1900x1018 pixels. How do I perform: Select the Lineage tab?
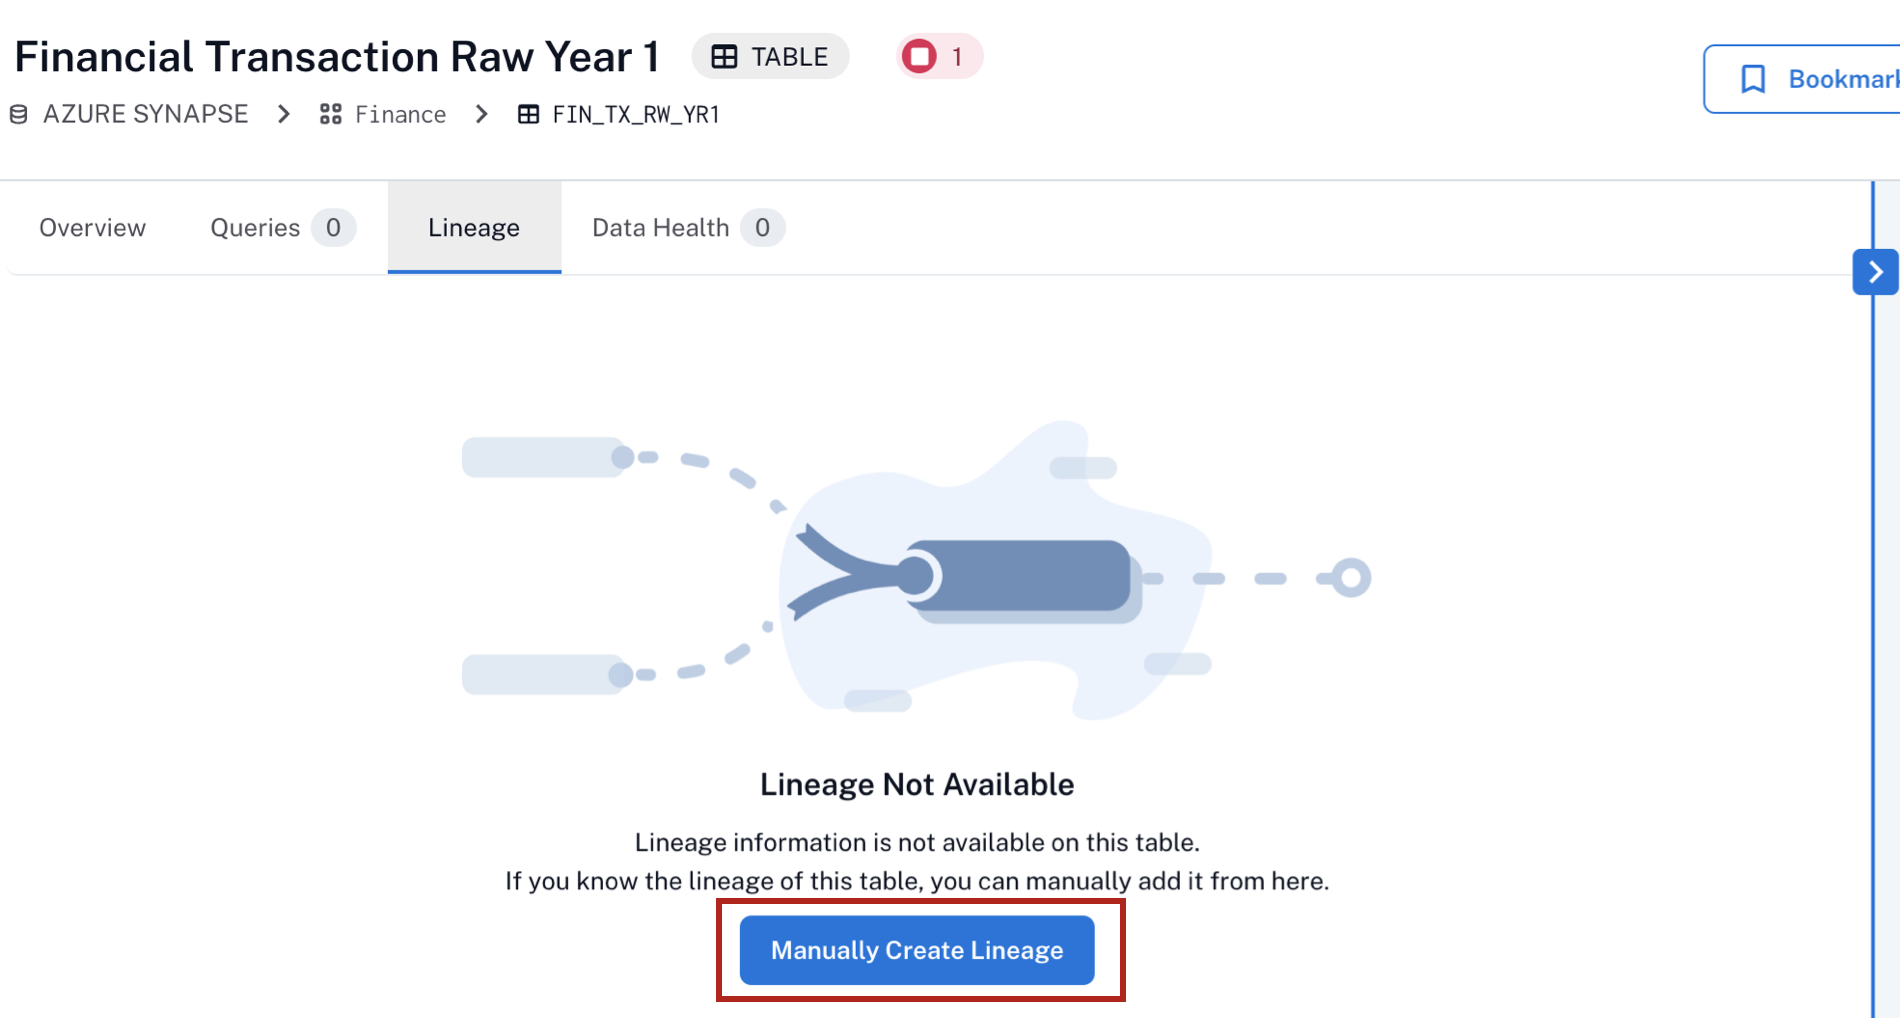click(x=474, y=228)
